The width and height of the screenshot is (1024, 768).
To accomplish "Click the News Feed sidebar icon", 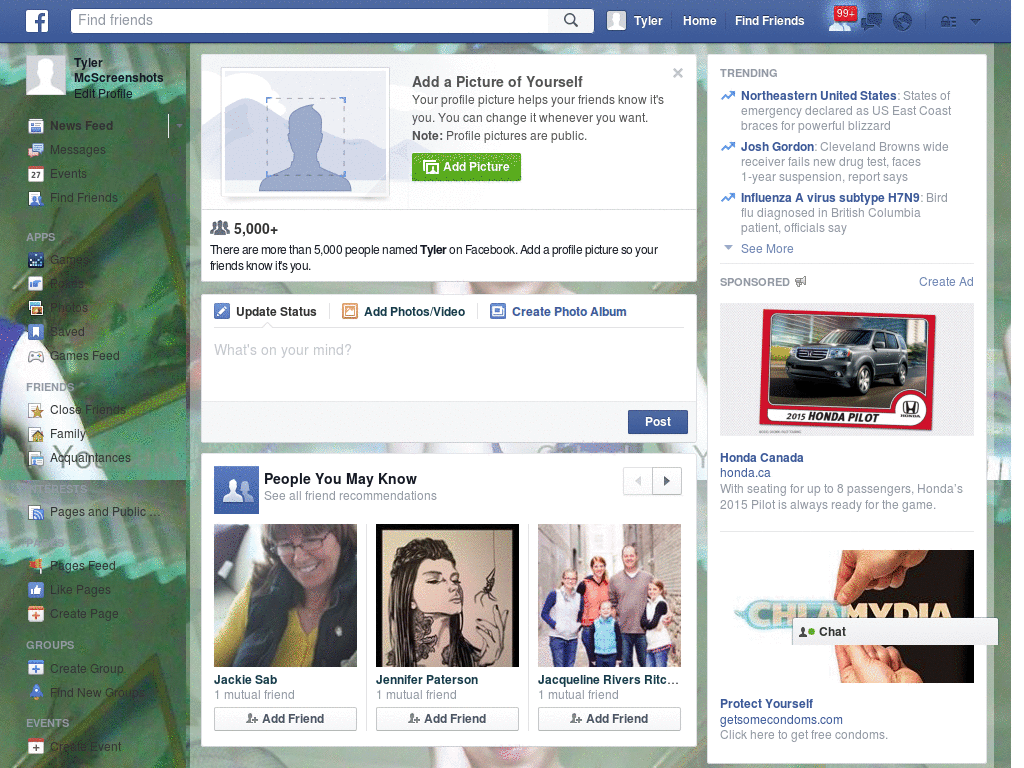I will tap(36, 126).
